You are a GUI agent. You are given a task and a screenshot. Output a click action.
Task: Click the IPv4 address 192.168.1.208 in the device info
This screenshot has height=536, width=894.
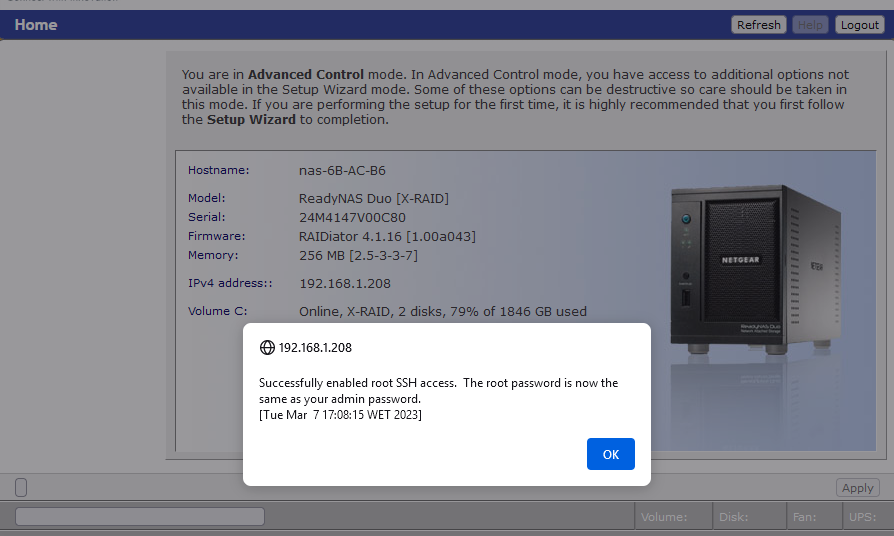pyautogui.click(x=345, y=283)
